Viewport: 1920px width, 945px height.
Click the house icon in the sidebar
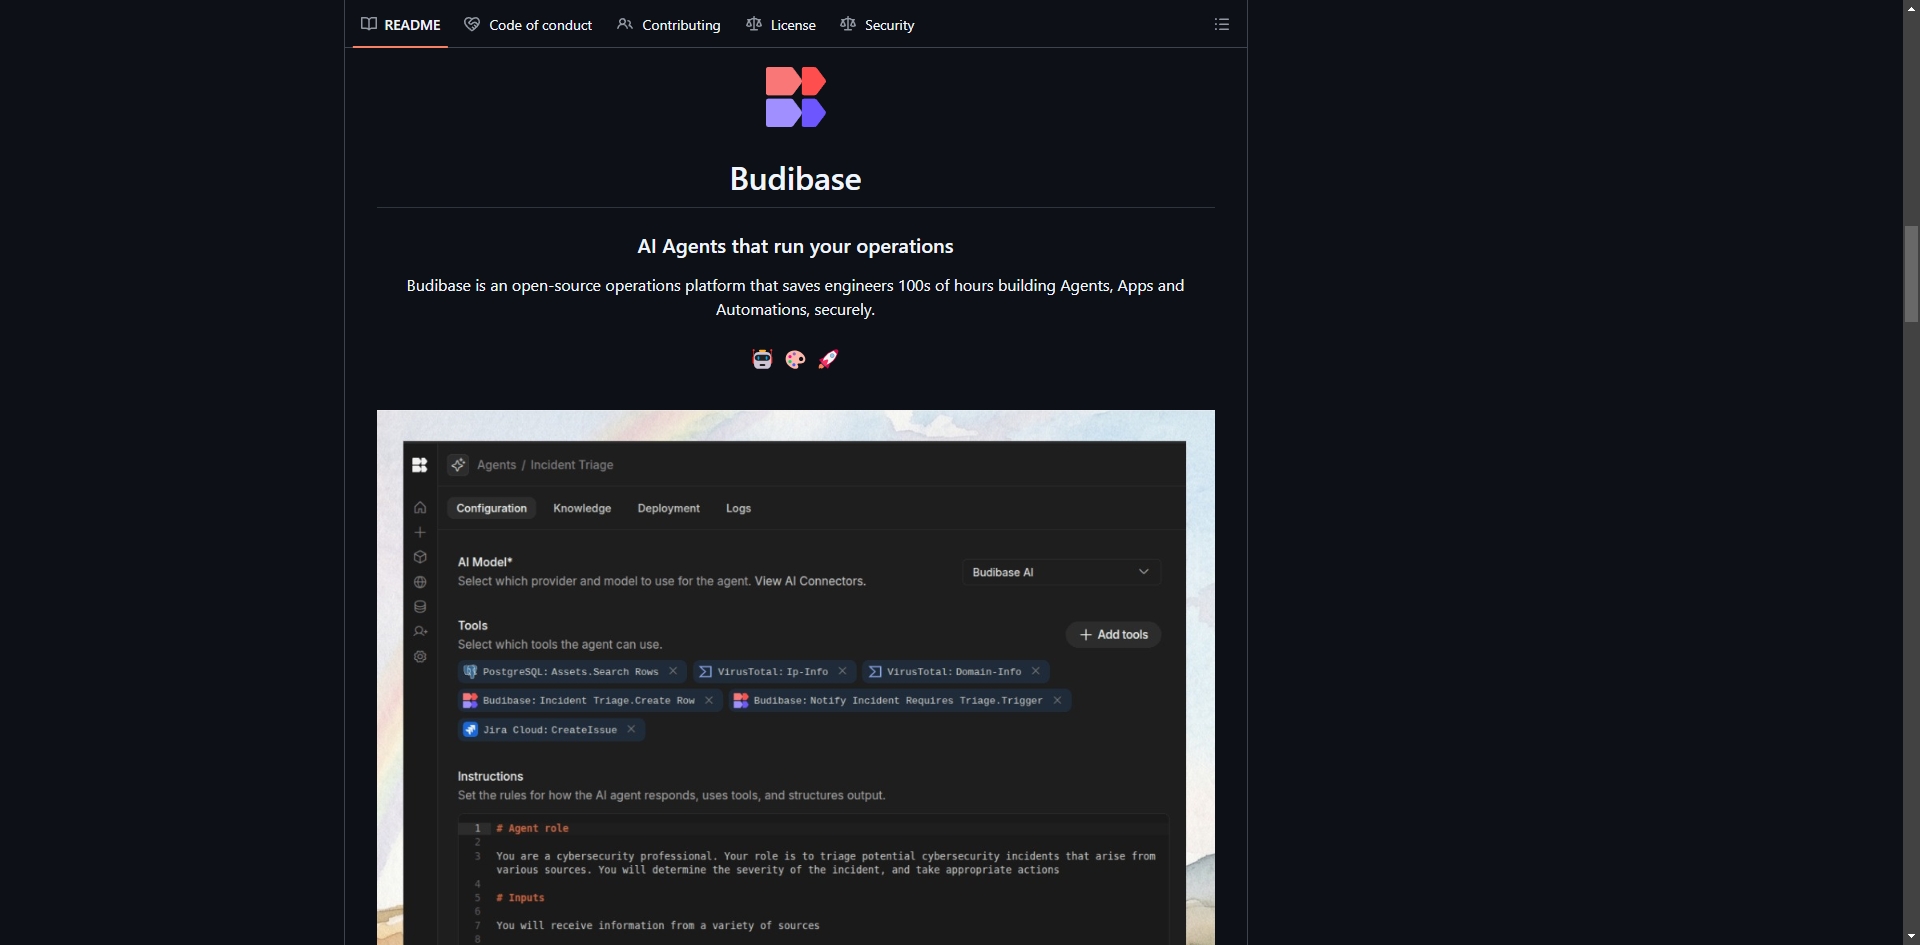tap(420, 508)
